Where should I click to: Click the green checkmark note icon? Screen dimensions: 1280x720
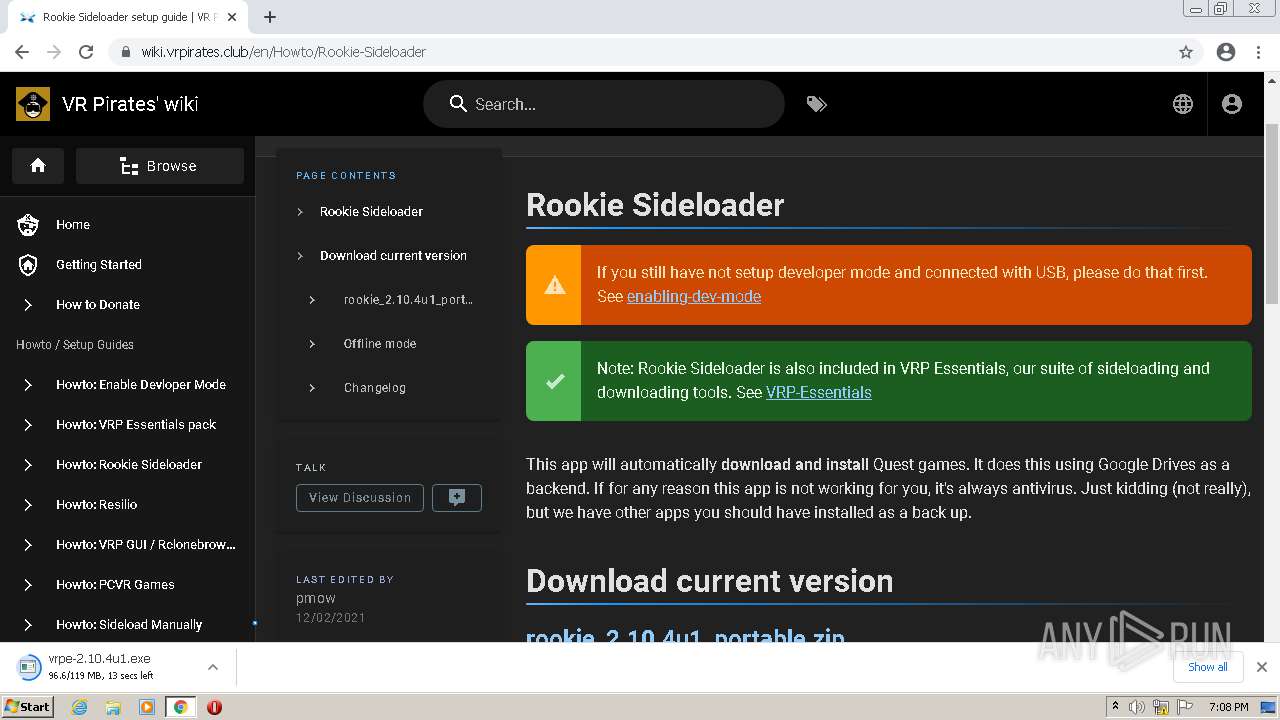(554, 381)
